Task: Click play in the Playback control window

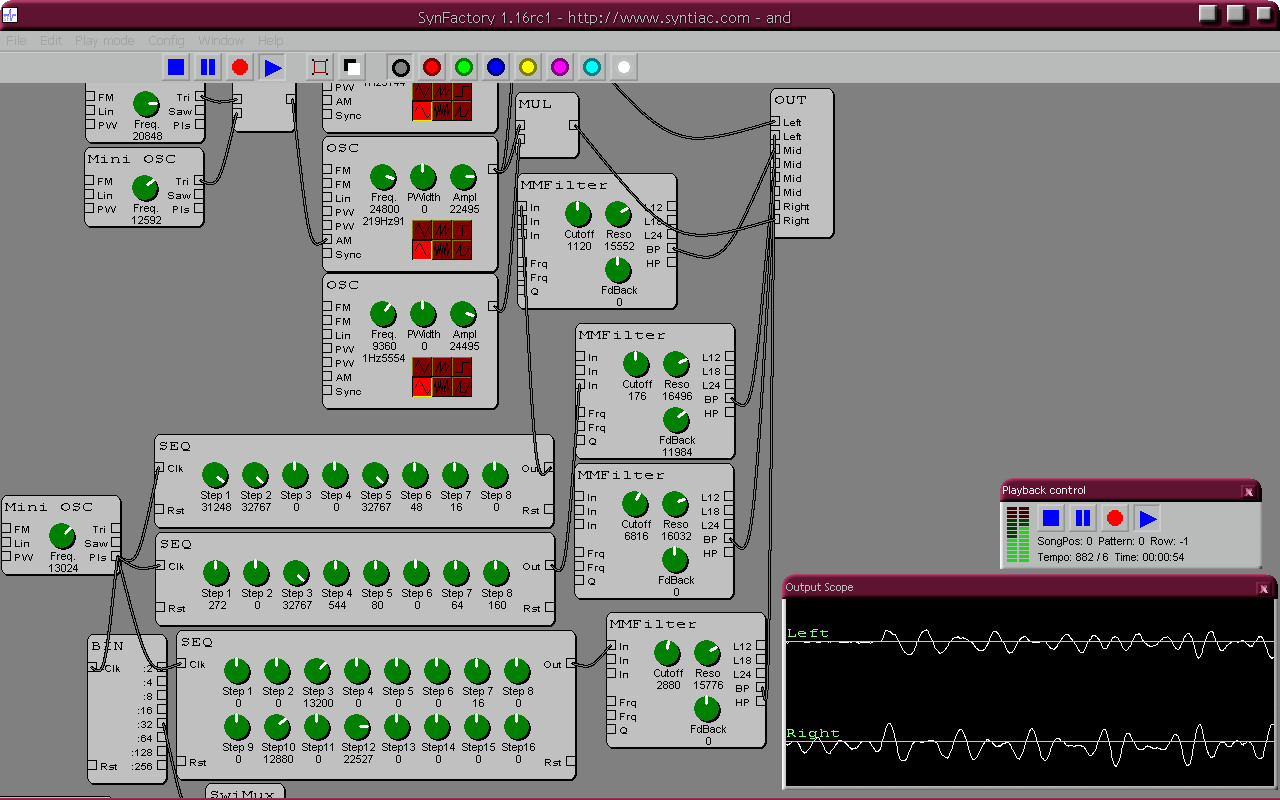Action: click(x=1147, y=518)
